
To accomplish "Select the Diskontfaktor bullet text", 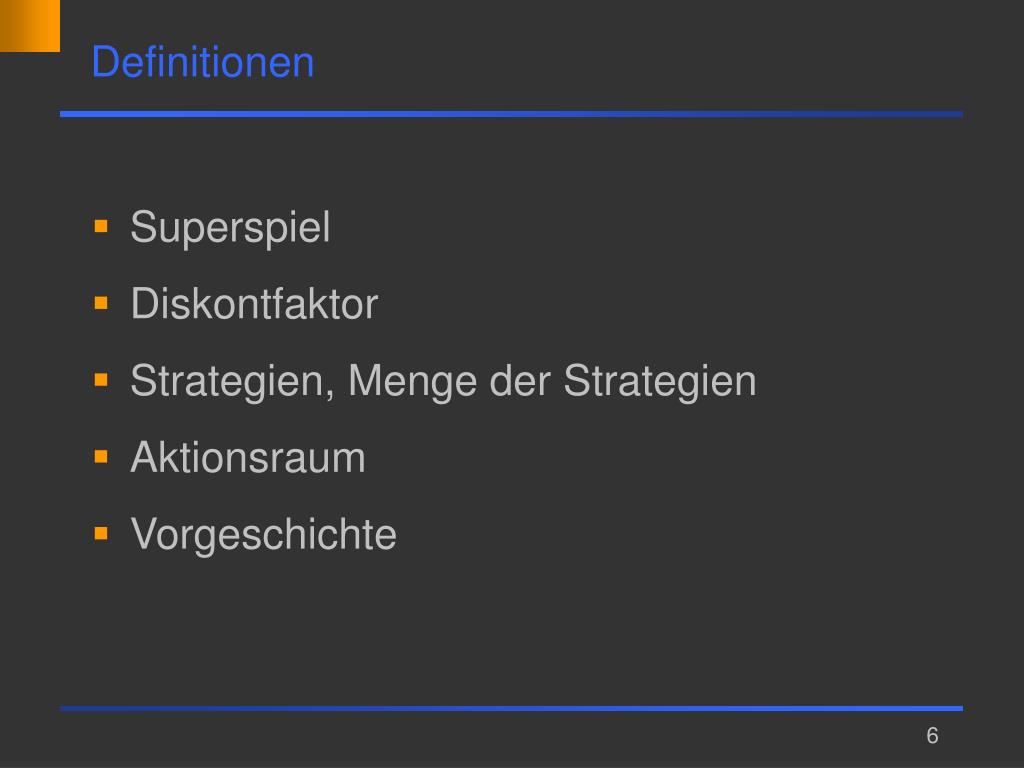I will 254,304.
